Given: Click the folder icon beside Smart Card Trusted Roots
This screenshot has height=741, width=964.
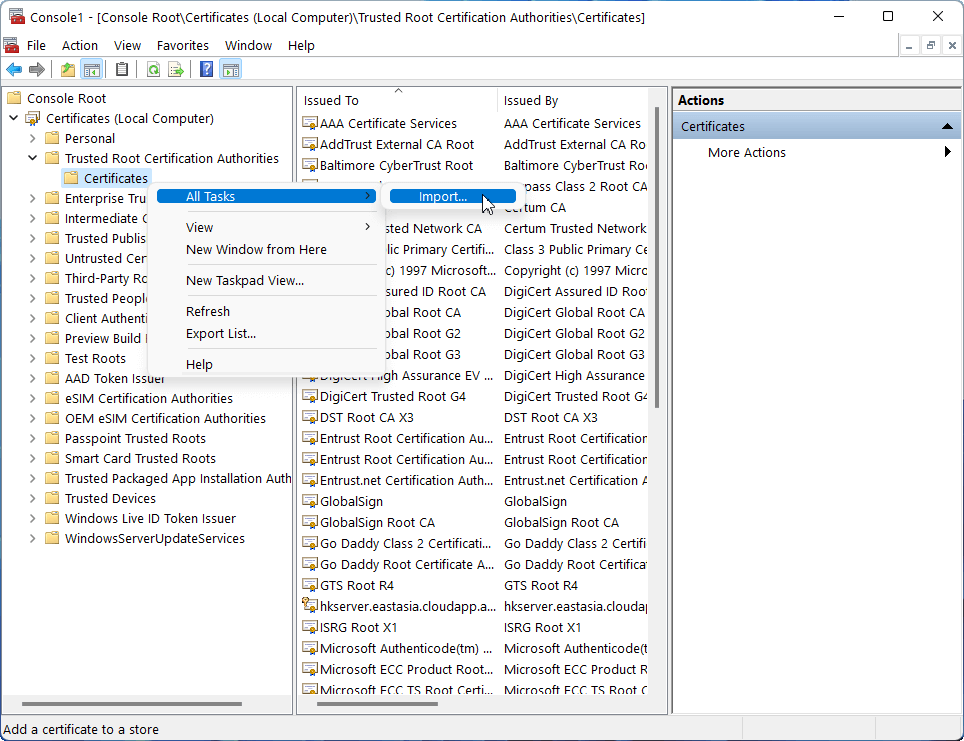Looking at the screenshot, I should pyautogui.click(x=53, y=459).
